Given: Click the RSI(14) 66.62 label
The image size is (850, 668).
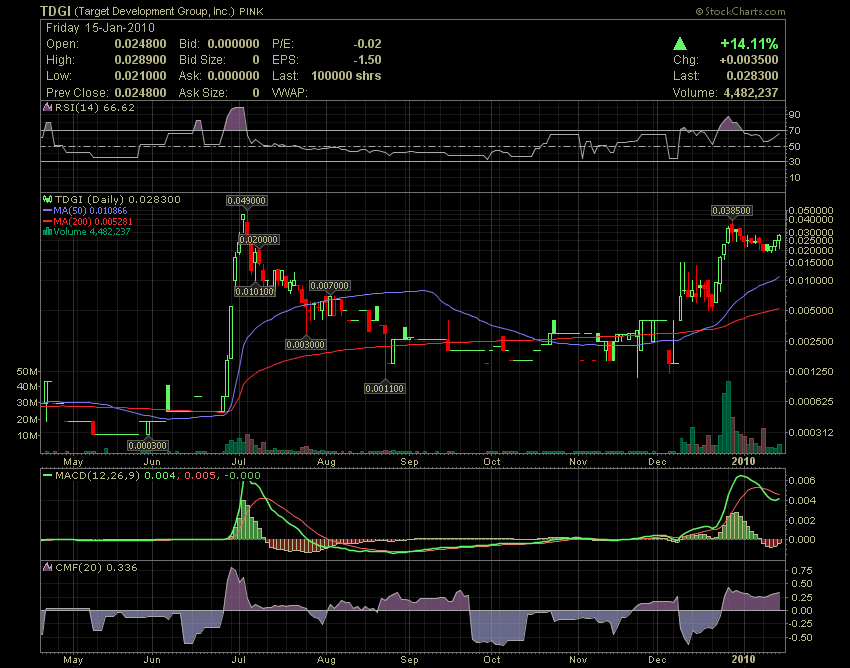Looking at the screenshot, I should 94,107.
